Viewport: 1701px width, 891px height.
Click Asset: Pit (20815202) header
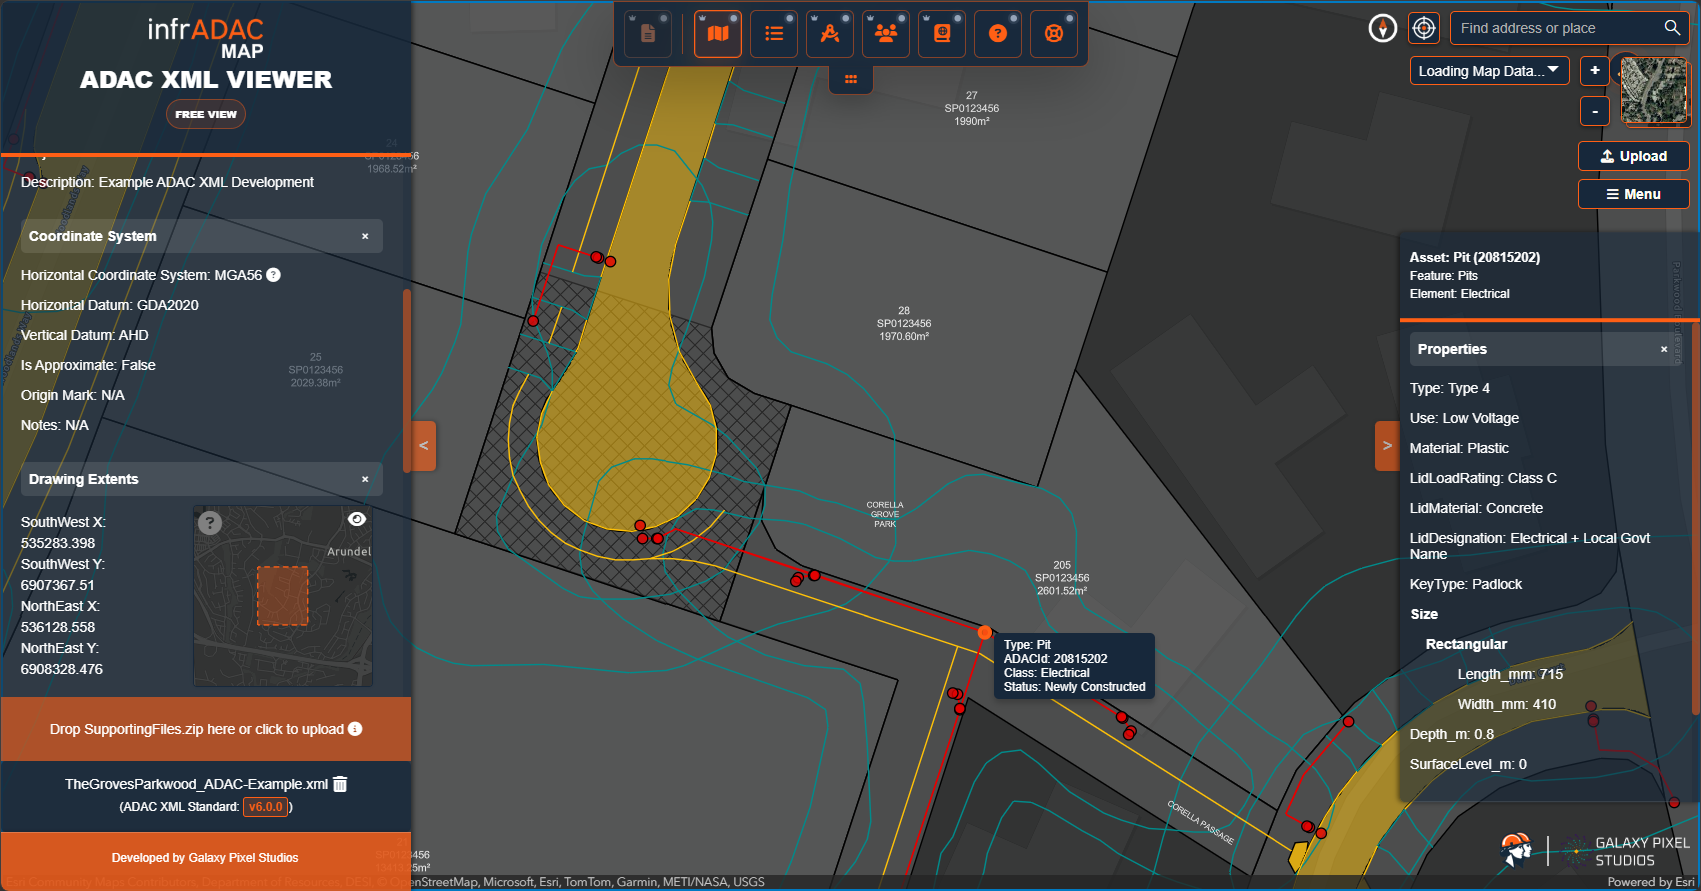point(1475,257)
